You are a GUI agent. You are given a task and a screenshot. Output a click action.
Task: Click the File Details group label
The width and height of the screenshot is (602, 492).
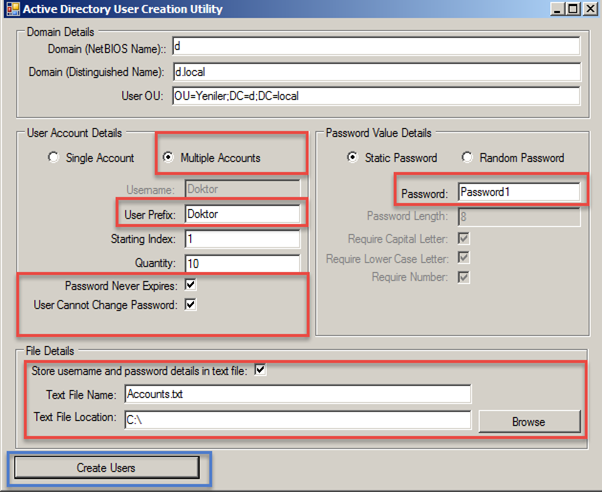coord(50,351)
